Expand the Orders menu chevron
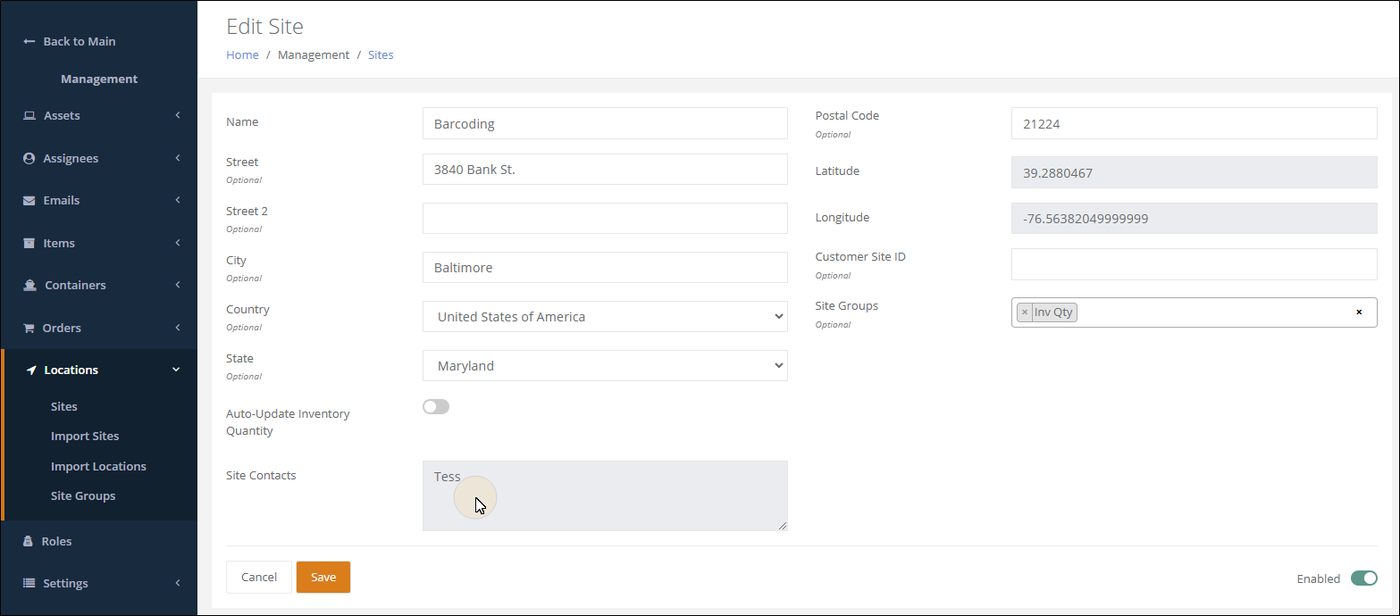 tap(177, 328)
